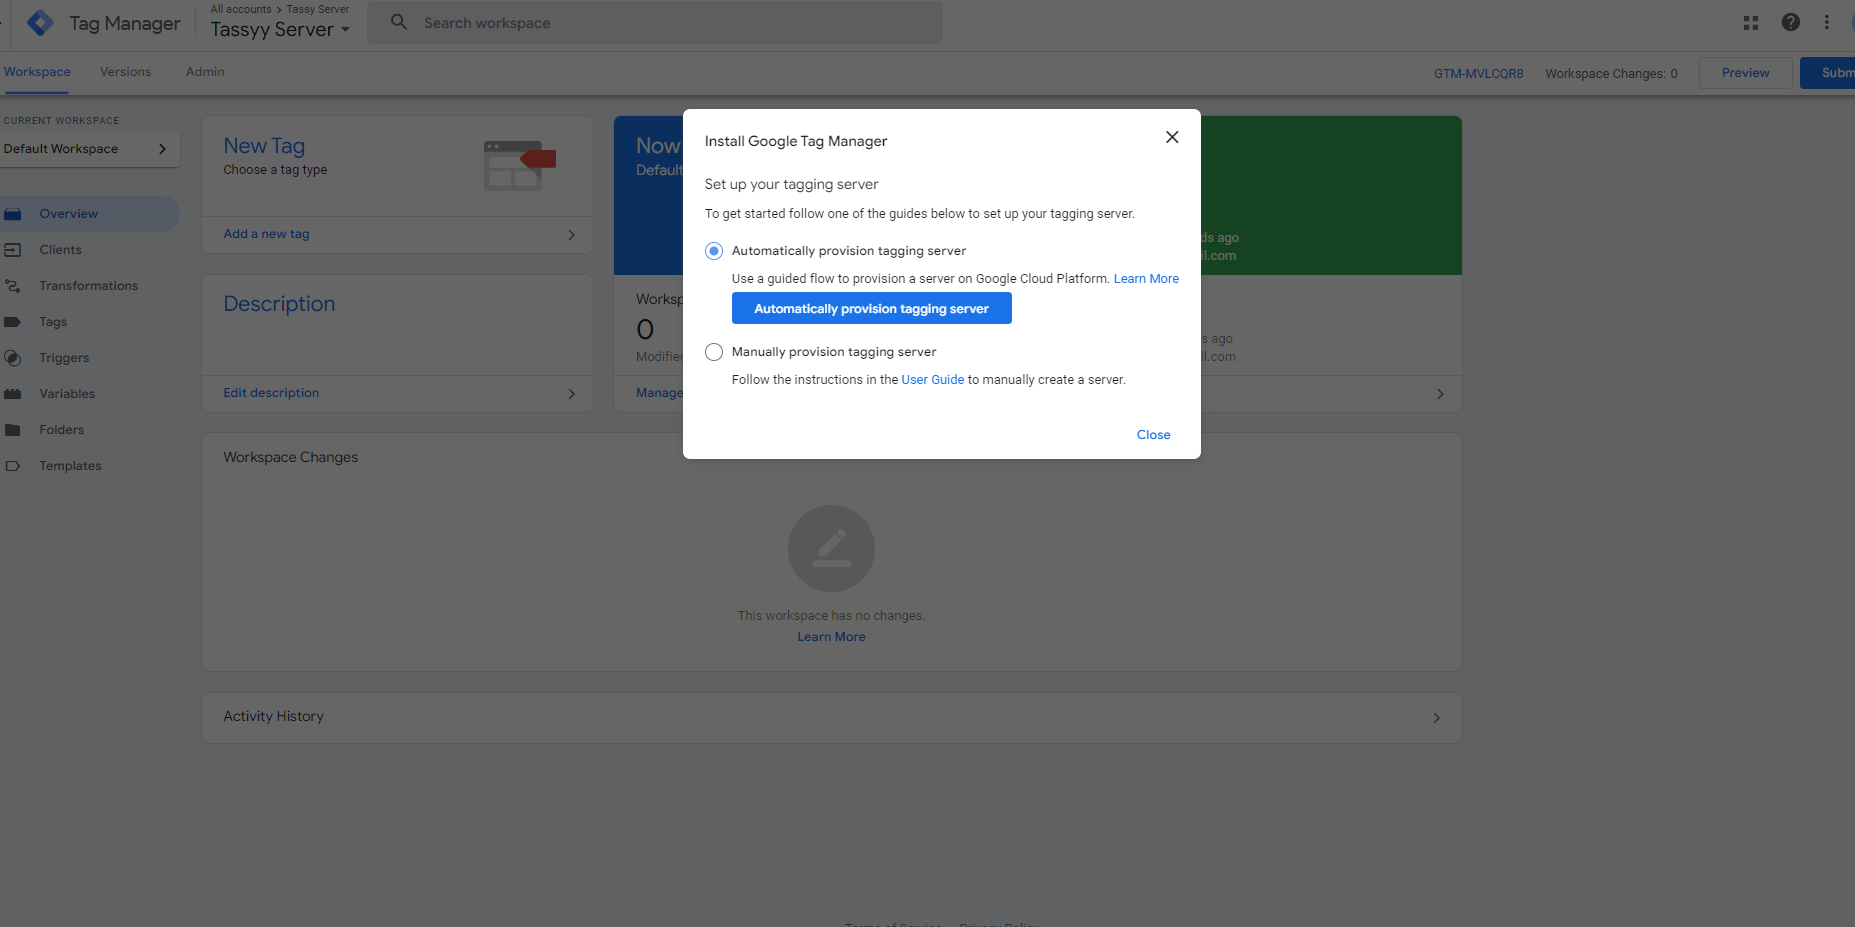Open the Tassyy Server container dropdown
Screen dimensions: 1855x927
coord(280,30)
